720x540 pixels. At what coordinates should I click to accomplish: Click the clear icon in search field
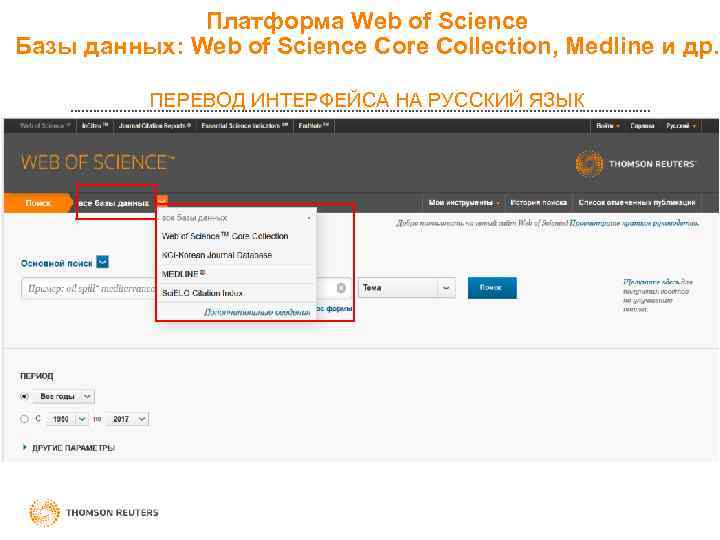tap(341, 288)
